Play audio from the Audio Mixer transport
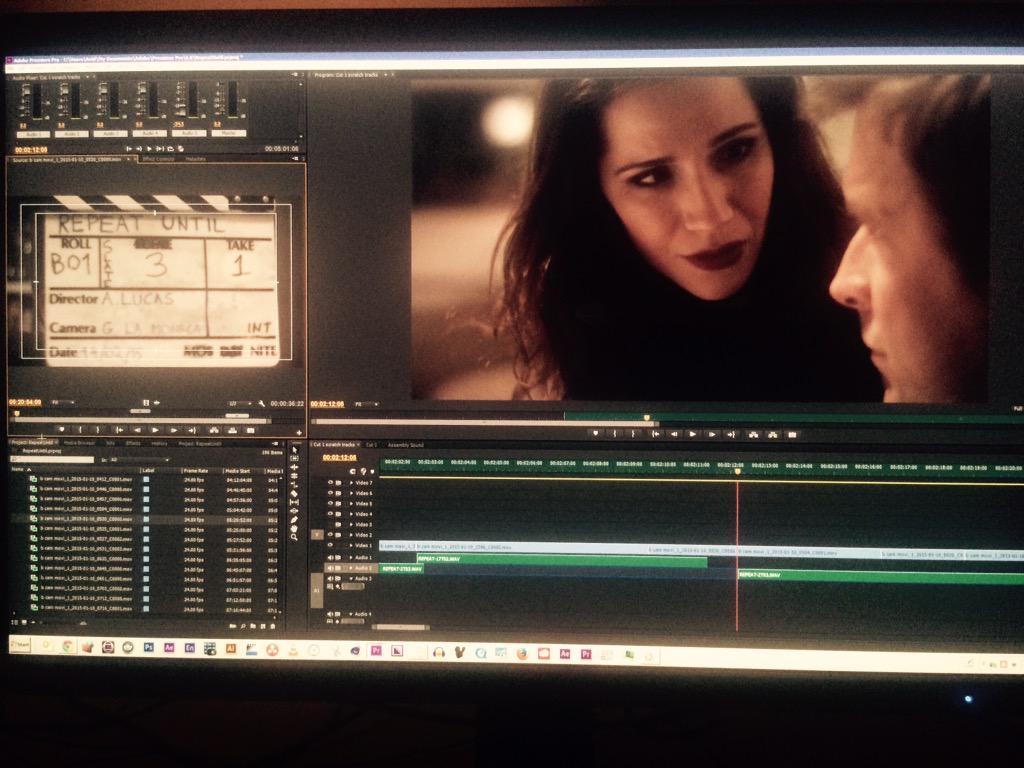Viewport: 1024px width, 768px height. (x=149, y=149)
